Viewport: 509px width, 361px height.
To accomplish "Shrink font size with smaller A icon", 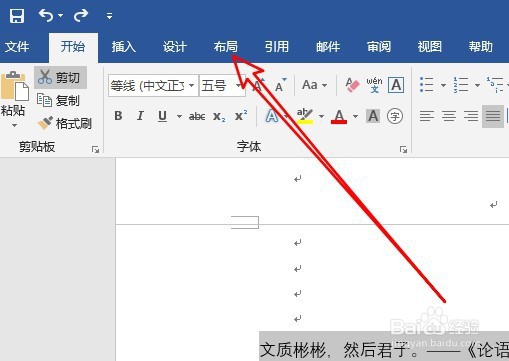I will 280,85.
